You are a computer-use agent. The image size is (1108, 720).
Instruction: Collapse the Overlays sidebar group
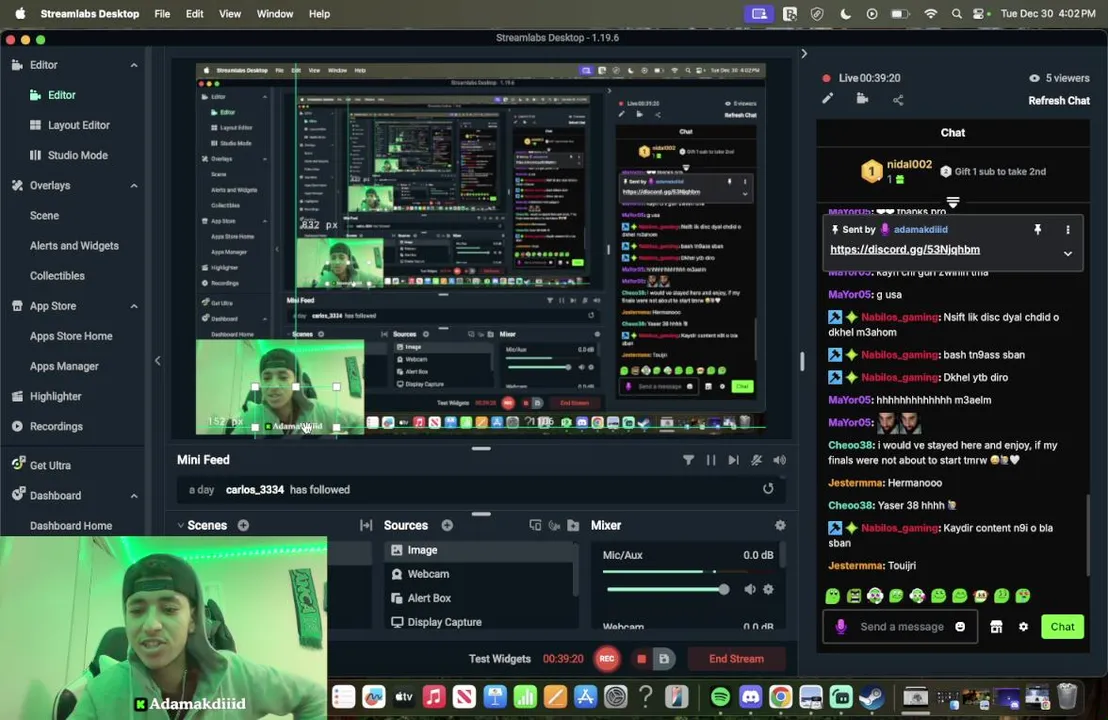pyautogui.click(x=134, y=186)
